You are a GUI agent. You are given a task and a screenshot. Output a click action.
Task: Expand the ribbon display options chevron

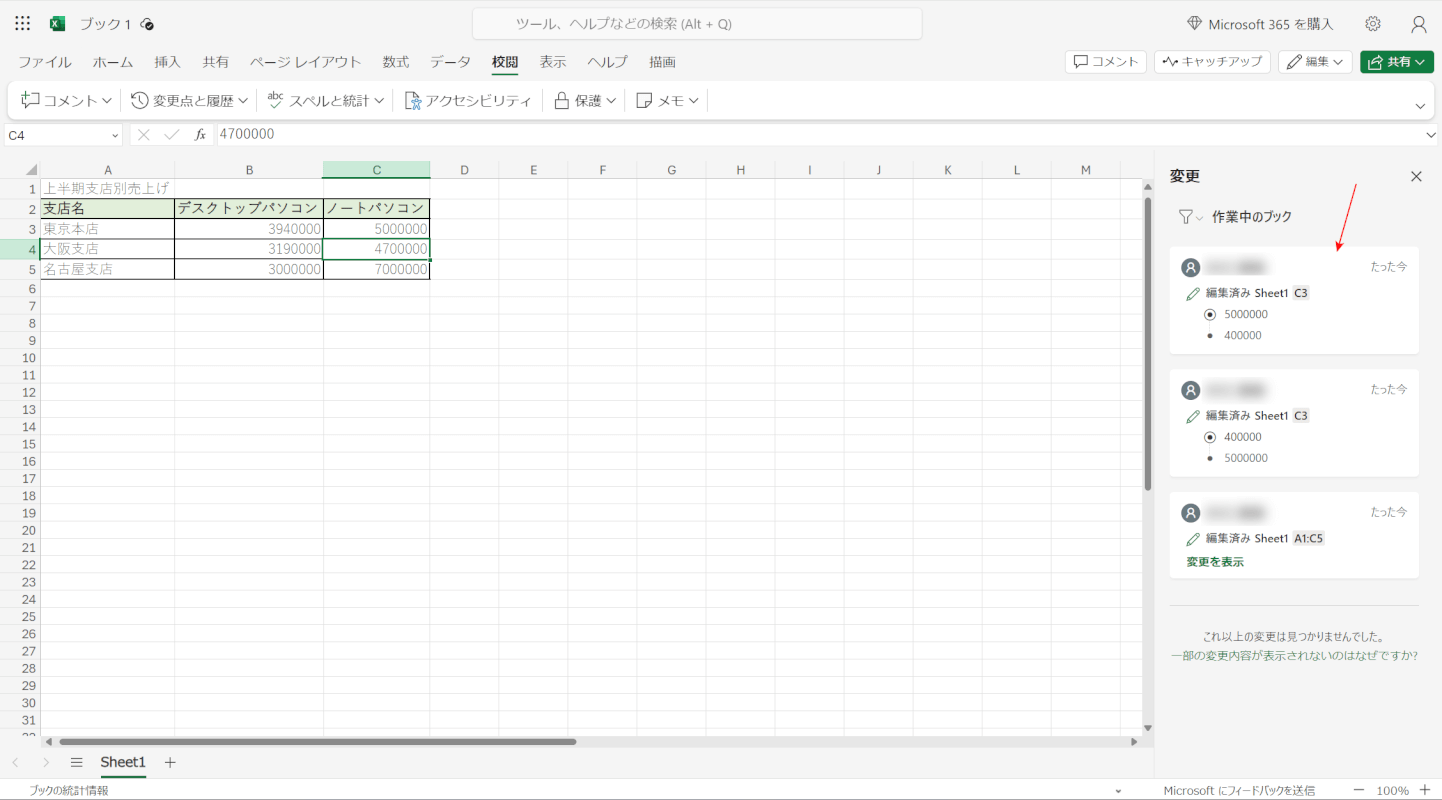pyautogui.click(x=1420, y=106)
